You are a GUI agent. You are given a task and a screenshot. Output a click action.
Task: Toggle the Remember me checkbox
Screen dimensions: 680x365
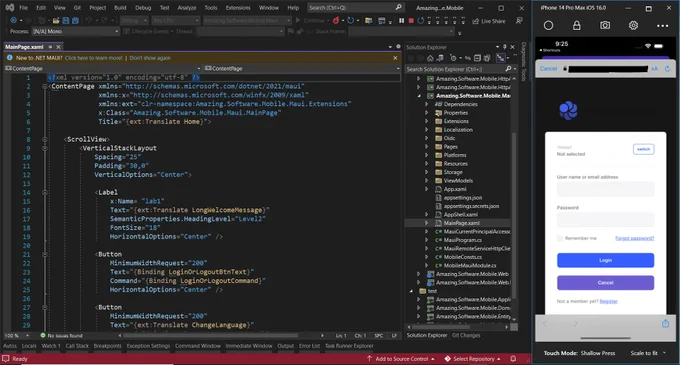pos(560,238)
